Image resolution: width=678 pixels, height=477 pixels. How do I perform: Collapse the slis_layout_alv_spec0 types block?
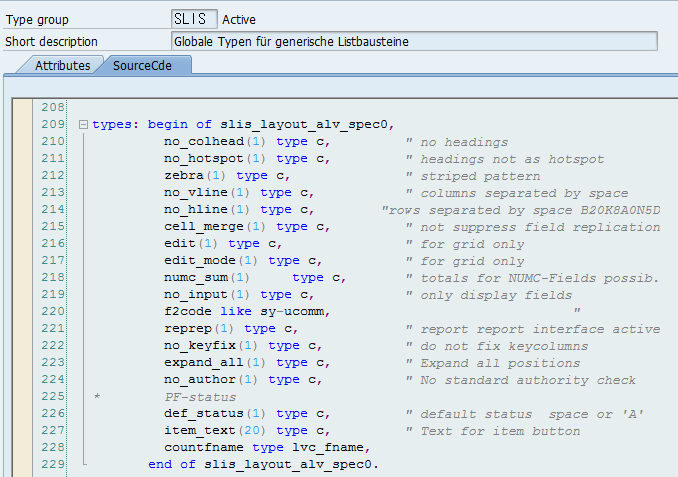82,125
